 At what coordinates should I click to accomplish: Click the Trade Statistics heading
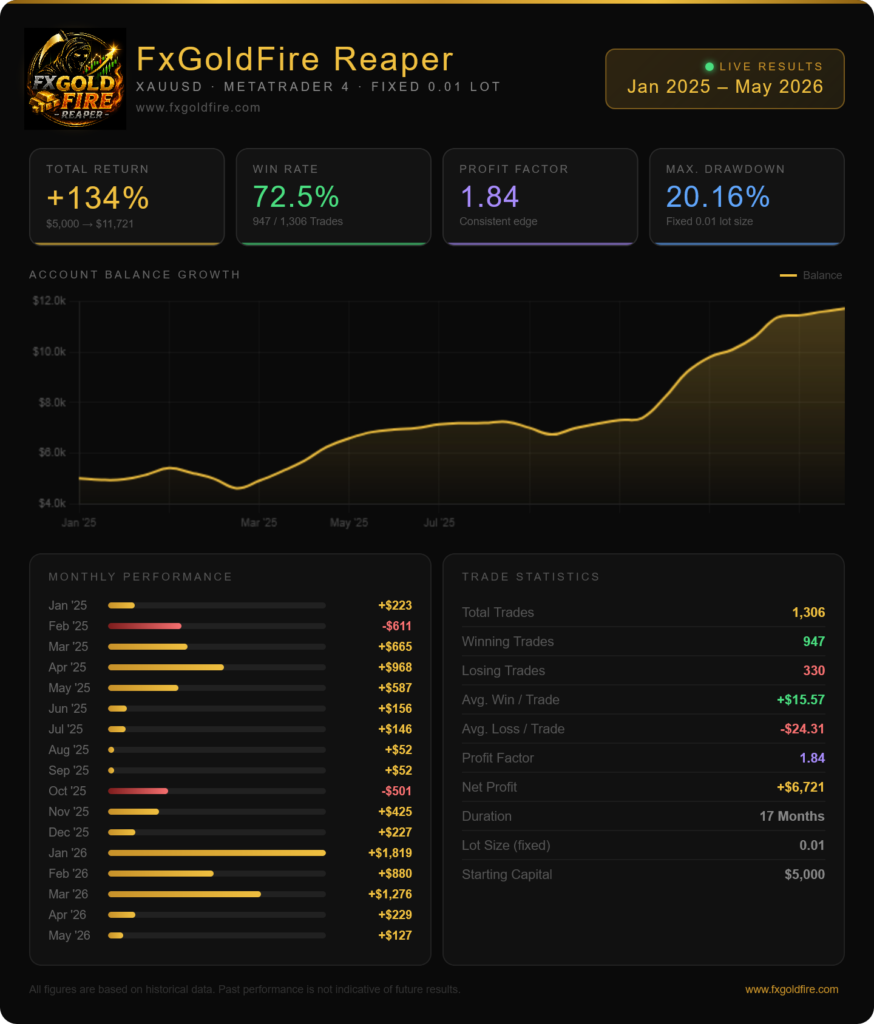(530, 577)
